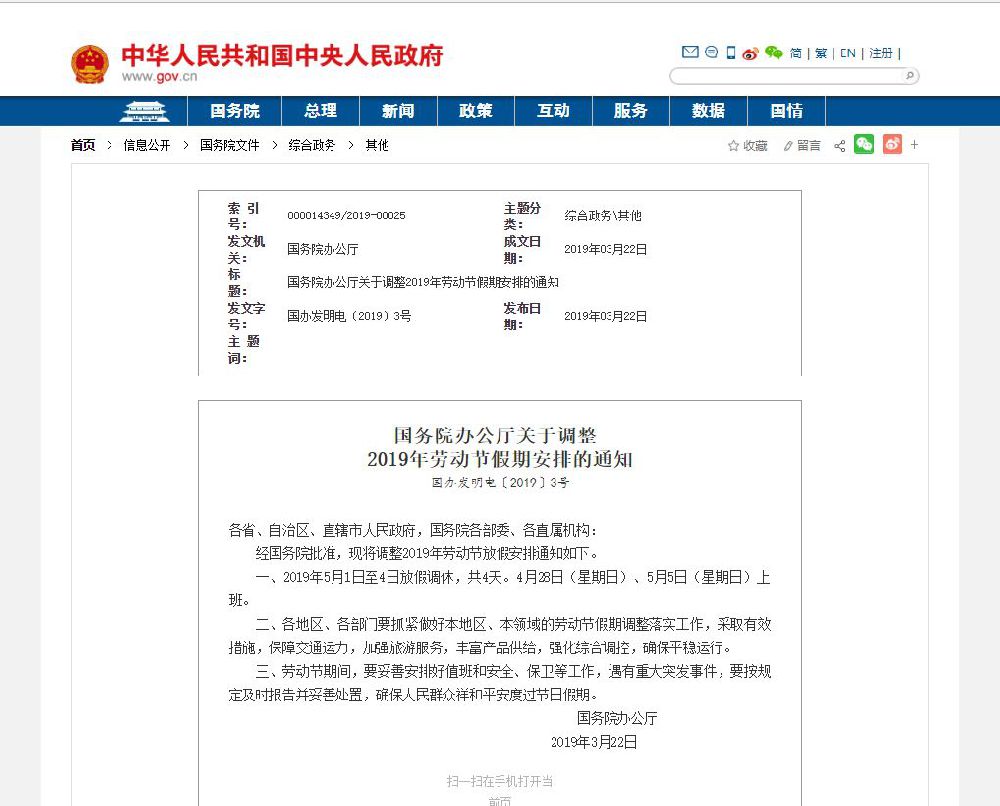Click 收藏 favorite star link

[747, 146]
